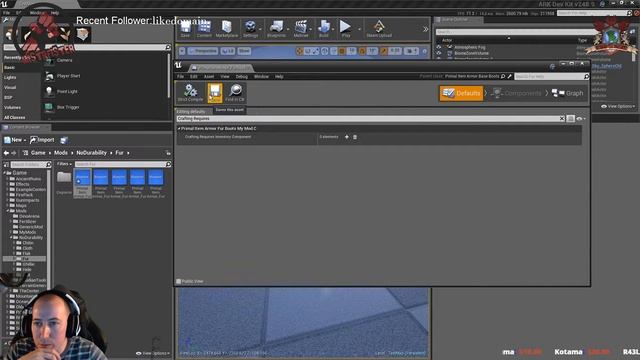Open the New asset dropdown in the Content Browser

tap(15, 140)
